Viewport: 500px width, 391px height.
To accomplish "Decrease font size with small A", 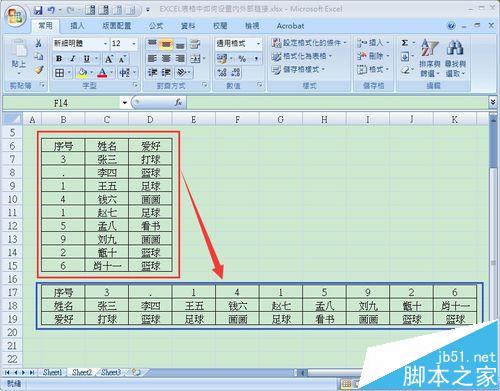I will pos(122,59).
